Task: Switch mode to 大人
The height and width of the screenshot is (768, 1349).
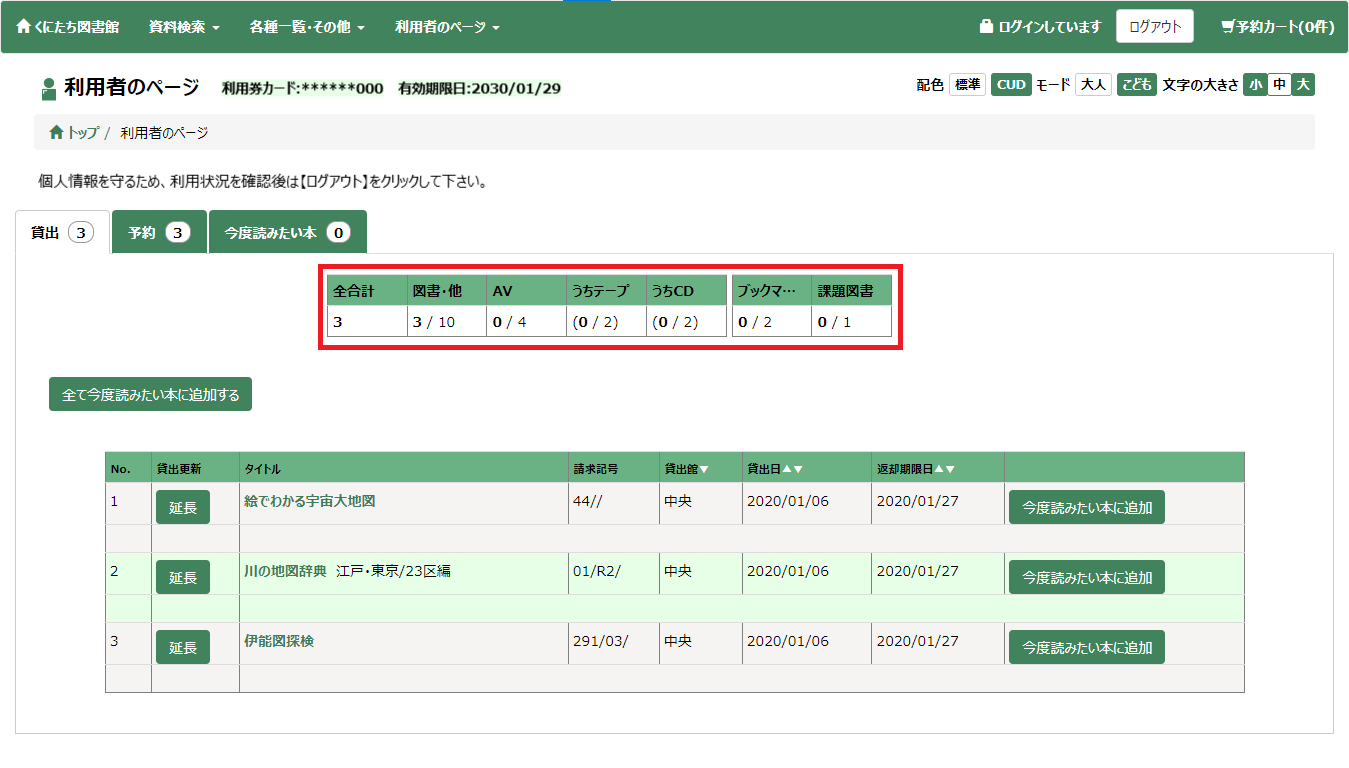Action: click(x=1093, y=85)
